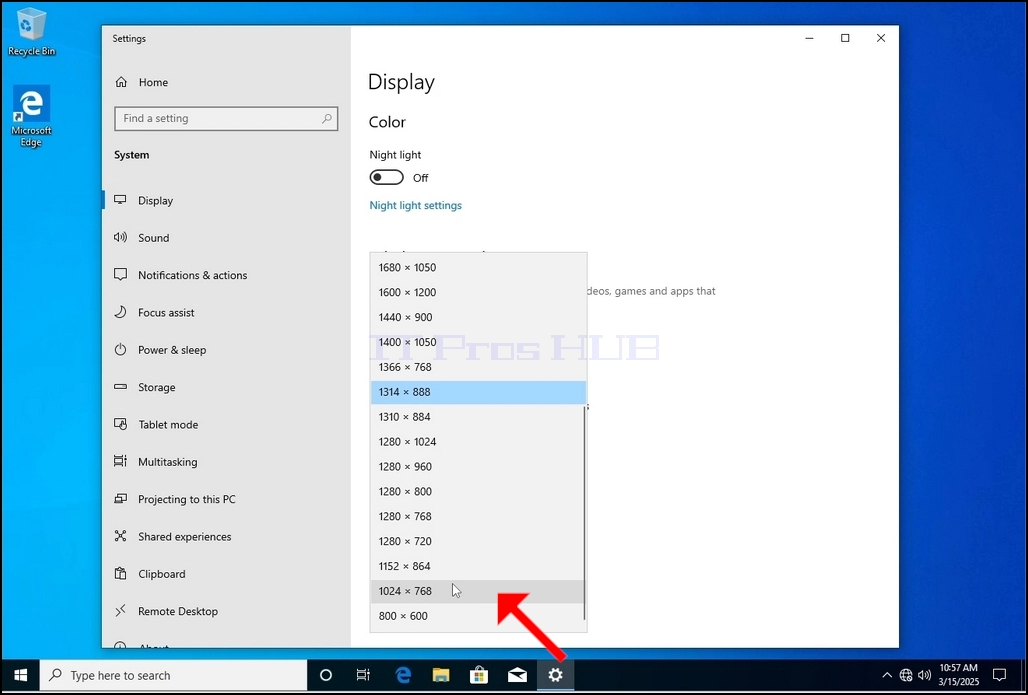The height and width of the screenshot is (695, 1028).
Task: Choose 1680 × 1050 resolution
Action: click(x=478, y=268)
